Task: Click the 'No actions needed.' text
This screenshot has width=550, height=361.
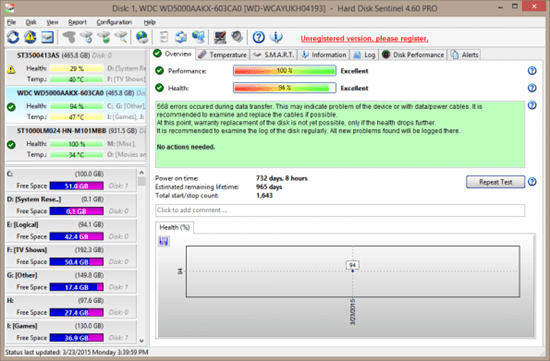Action: (186, 147)
